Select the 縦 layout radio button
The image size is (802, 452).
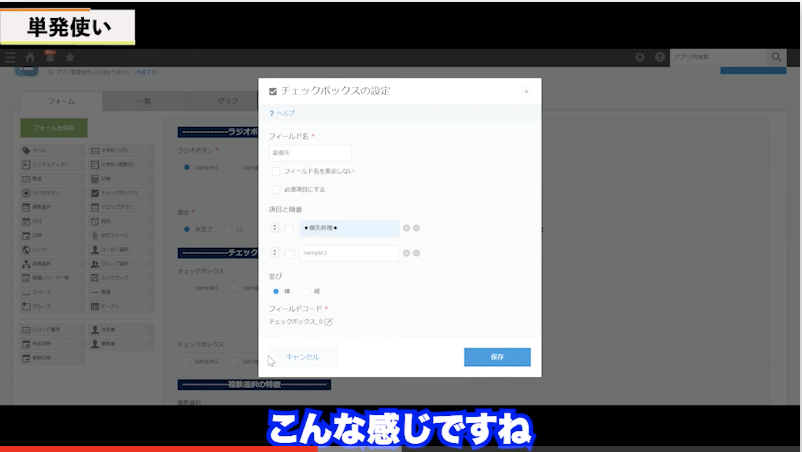pos(306,291)
